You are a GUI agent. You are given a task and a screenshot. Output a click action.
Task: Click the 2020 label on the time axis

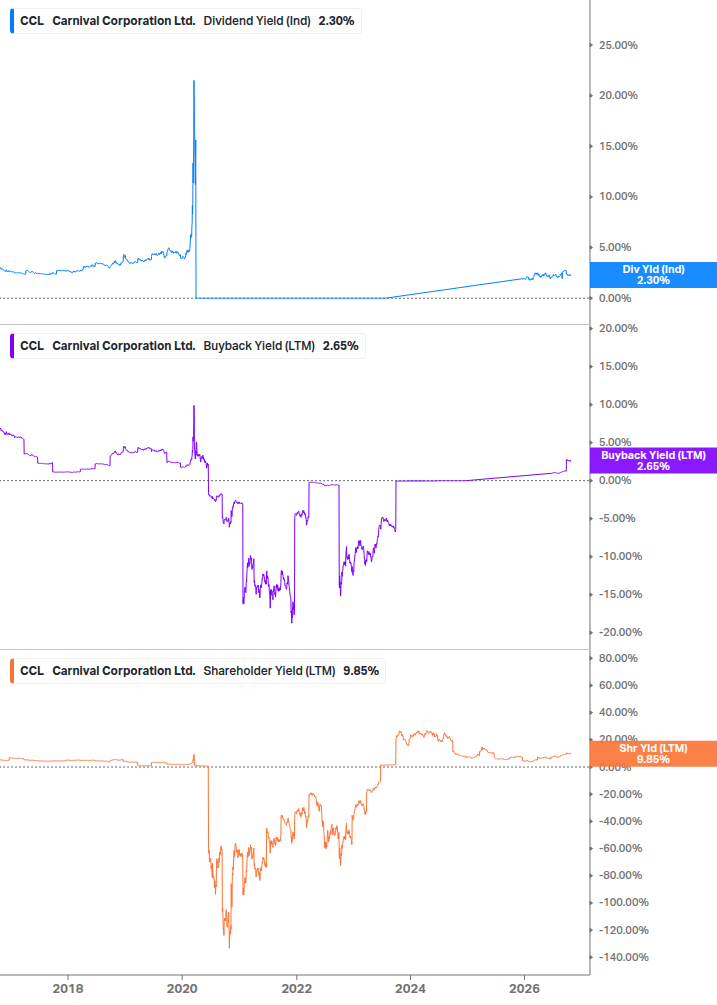[182, 989]
